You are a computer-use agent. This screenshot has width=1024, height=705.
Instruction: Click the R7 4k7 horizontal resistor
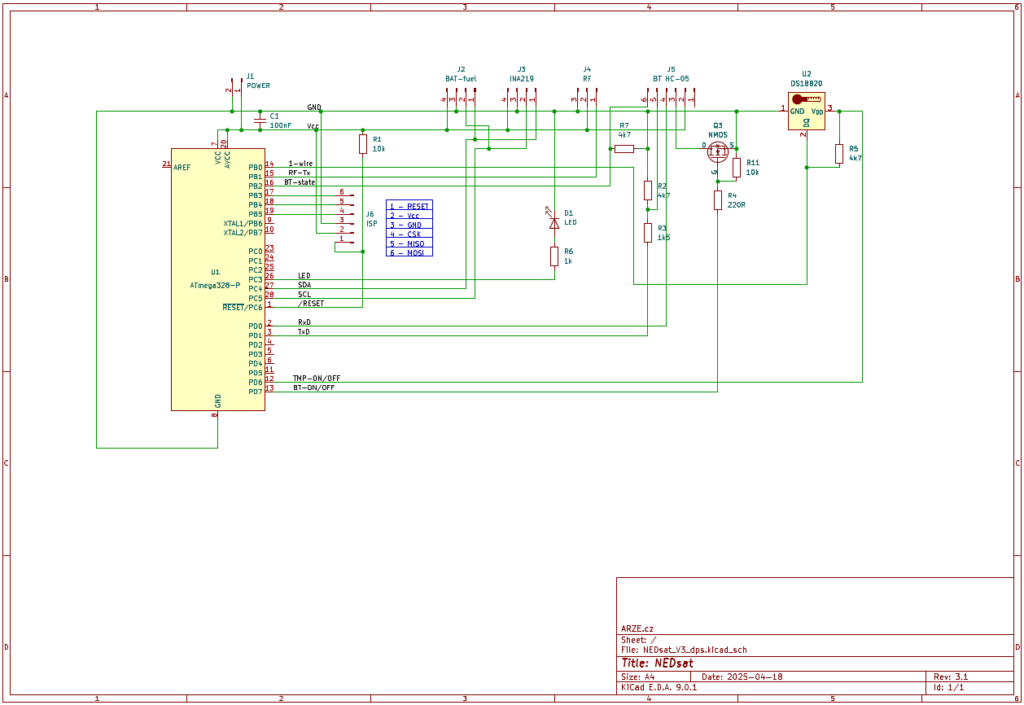(x=624, y=148)
